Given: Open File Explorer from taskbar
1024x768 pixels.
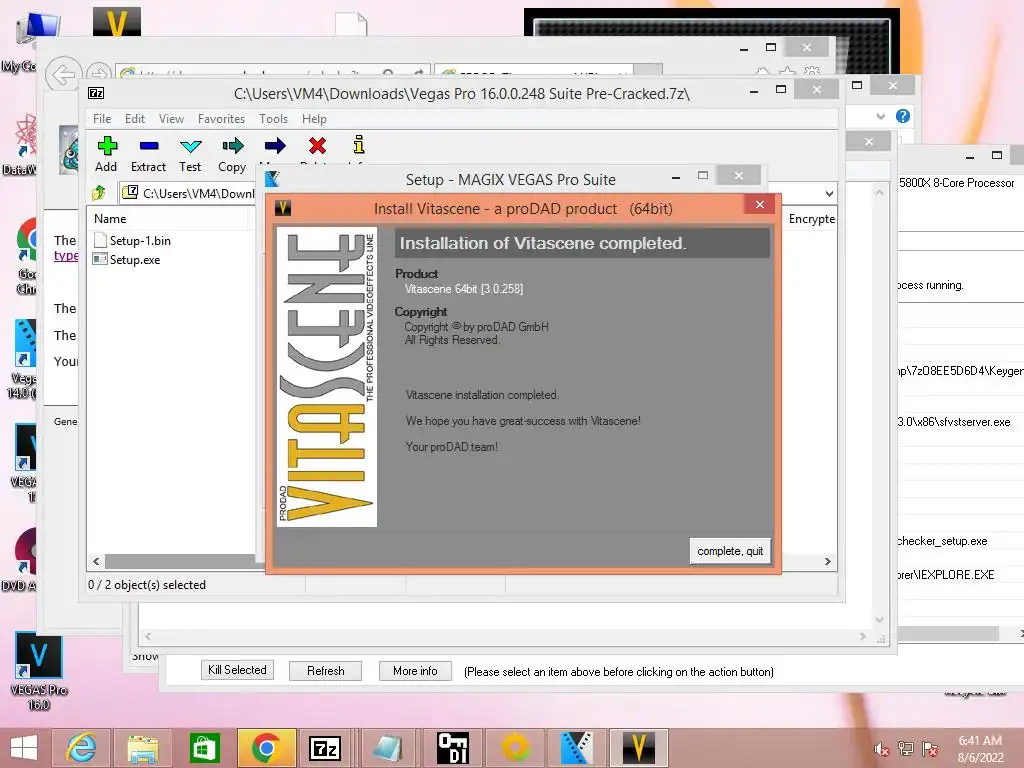Looking at the screenshot, I should pyautogui.click(x=142, y=748).
